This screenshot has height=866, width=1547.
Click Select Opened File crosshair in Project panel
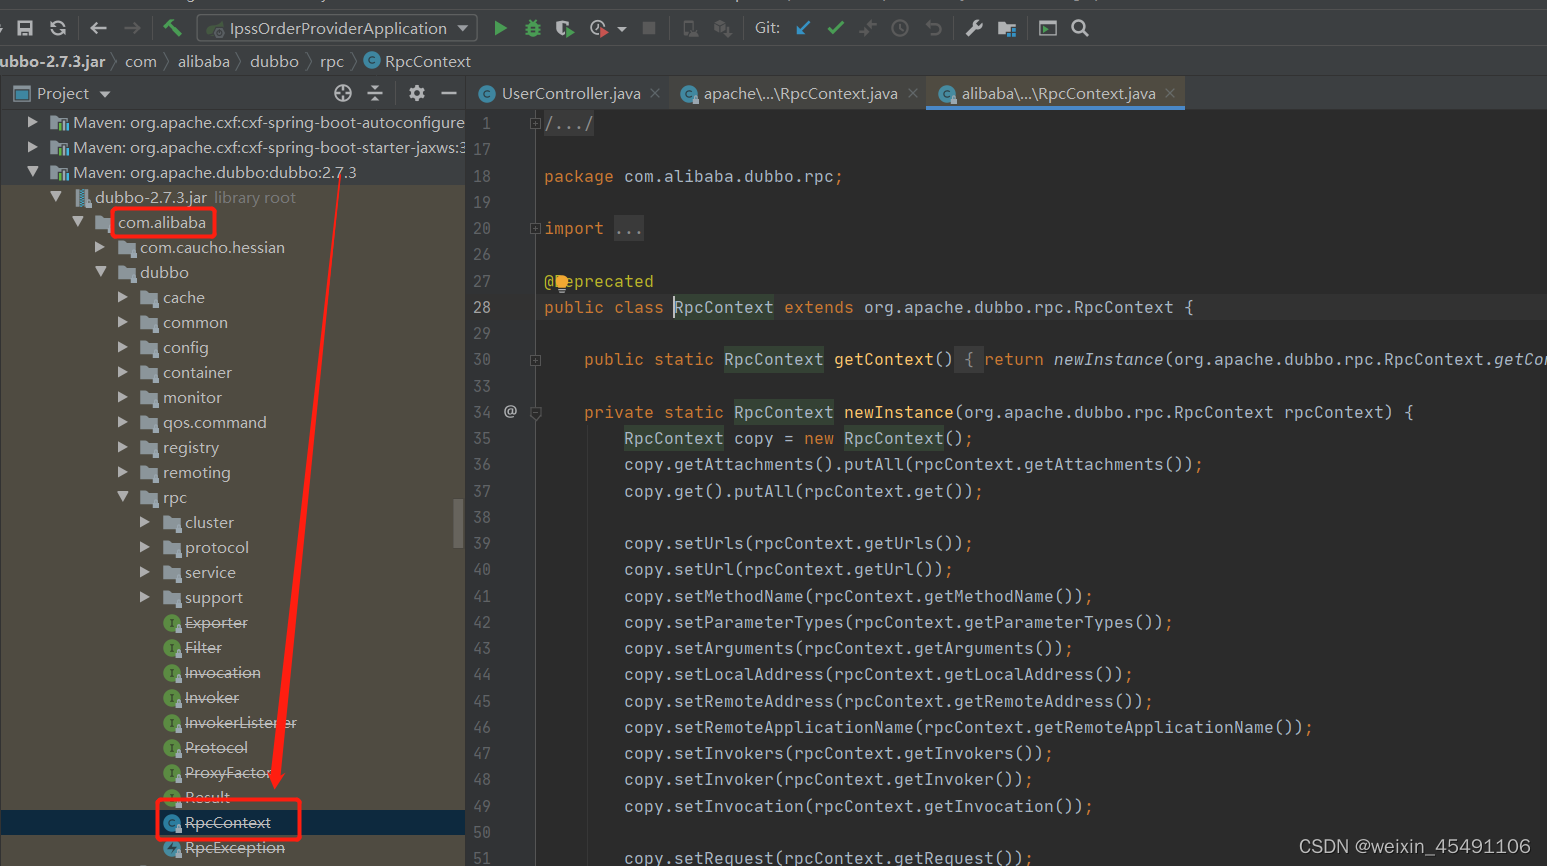343,92
